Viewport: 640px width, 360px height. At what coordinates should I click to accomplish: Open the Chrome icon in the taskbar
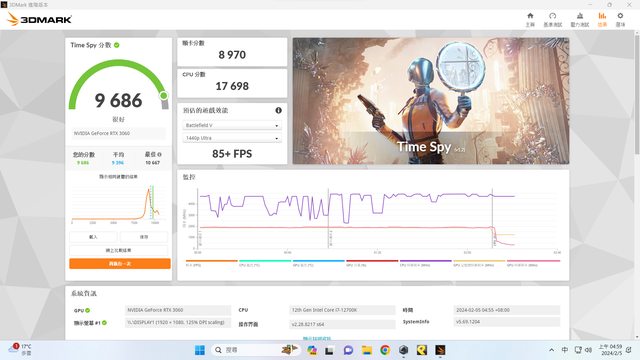(x=384, y=350)
